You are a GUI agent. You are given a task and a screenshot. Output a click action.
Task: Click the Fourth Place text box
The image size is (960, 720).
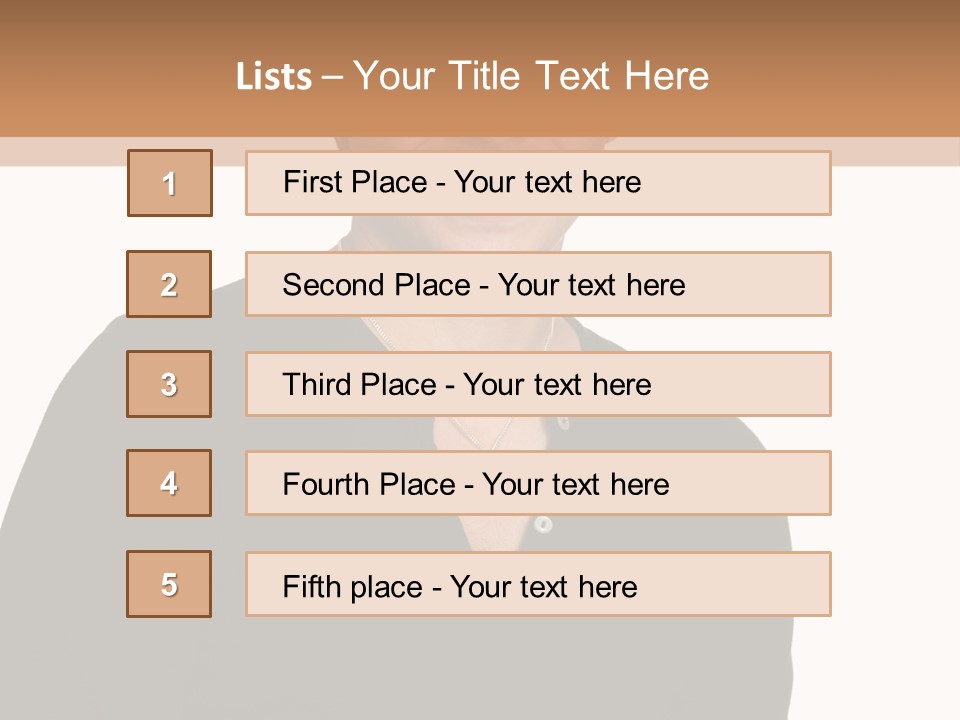click(x=538, y=483)
